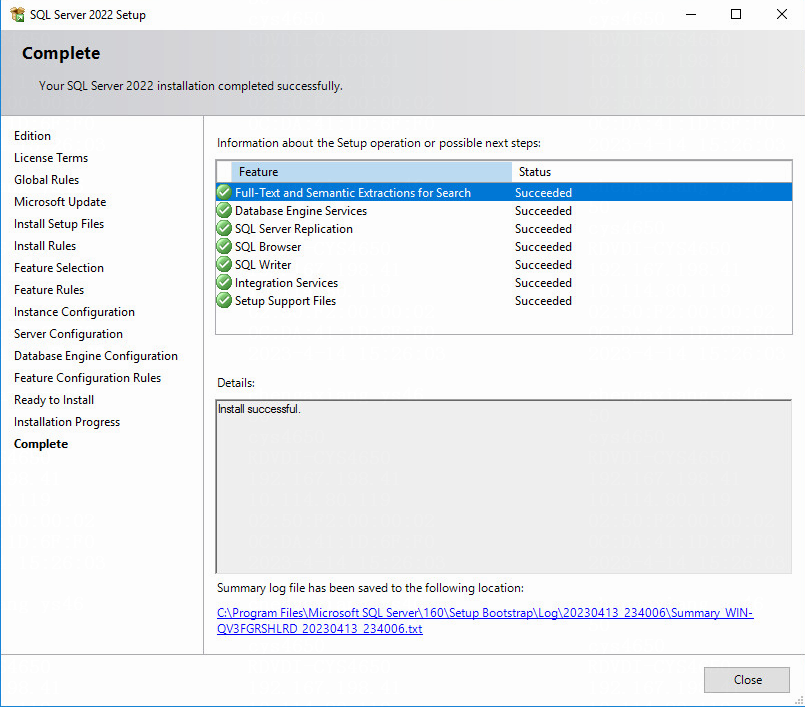Select the Database Engine Services row
The height and width of the screenshot is (707, 805).
coord(504,211)
